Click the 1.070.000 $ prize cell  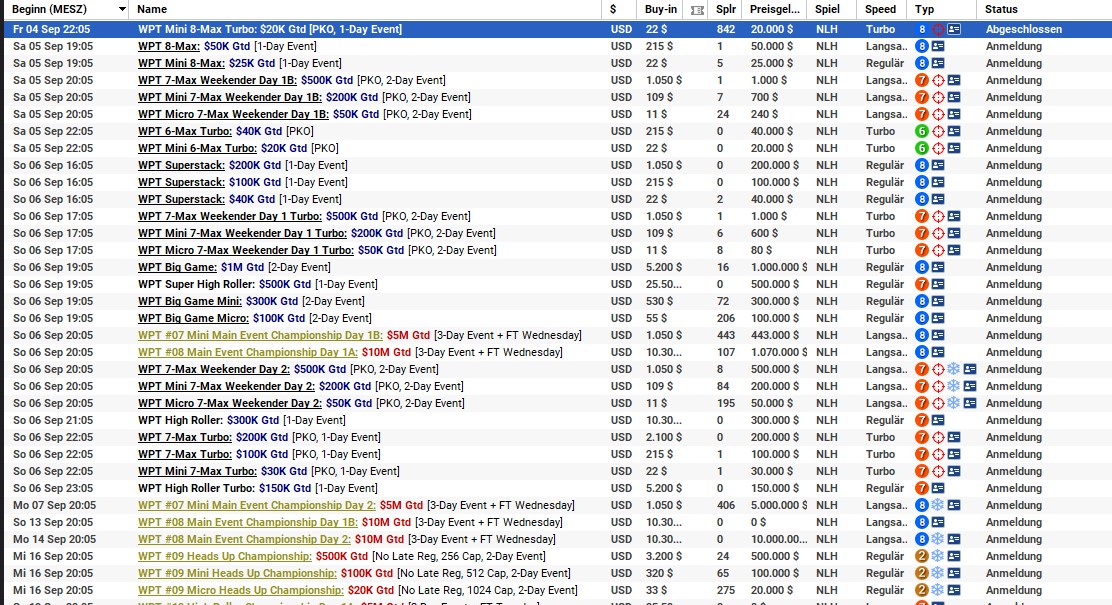779,353
